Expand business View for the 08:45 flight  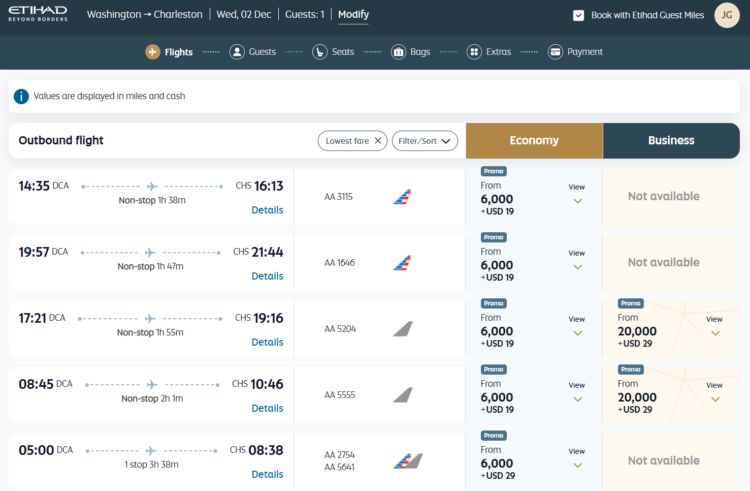715,392
